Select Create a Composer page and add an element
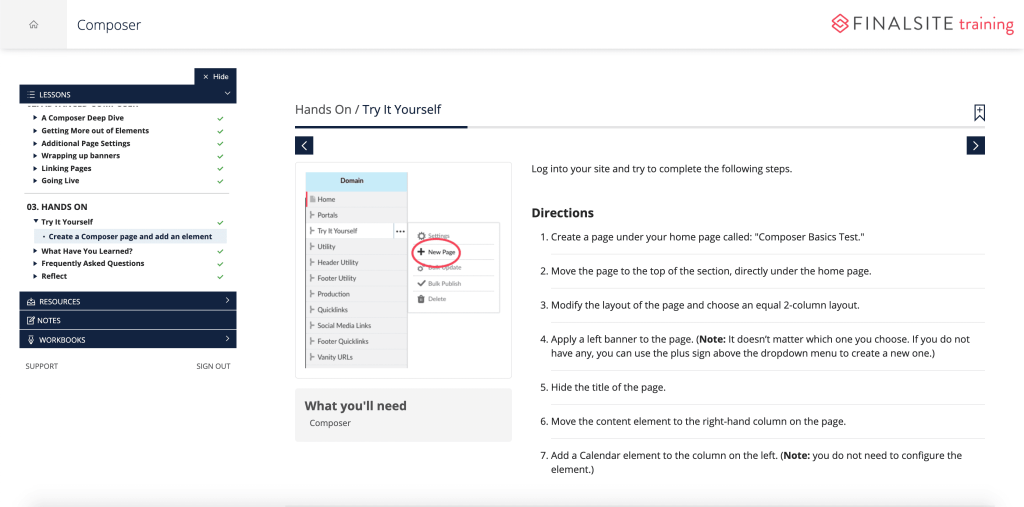Screen dimensions: 1024x507 (x=130, y=237)
